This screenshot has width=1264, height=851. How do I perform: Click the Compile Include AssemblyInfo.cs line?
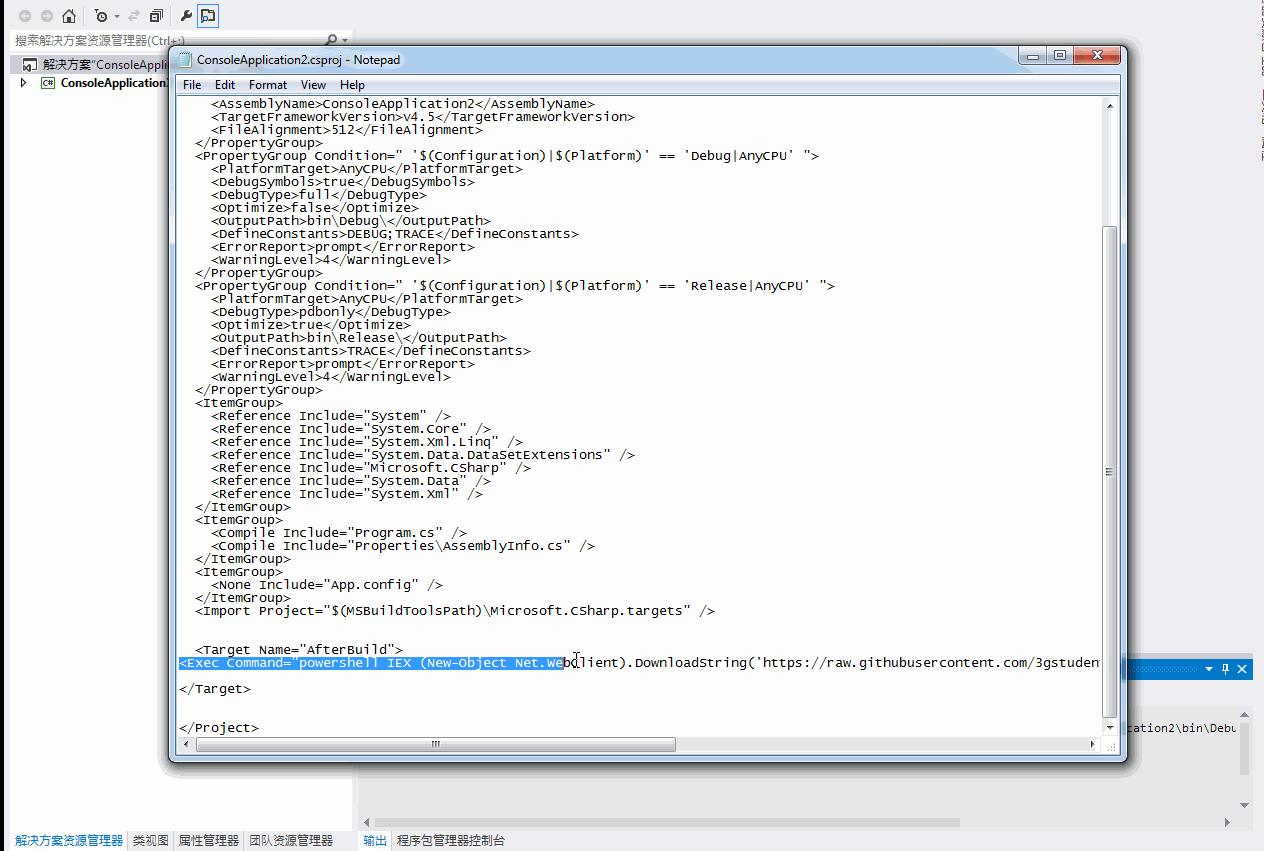(403, 545)
